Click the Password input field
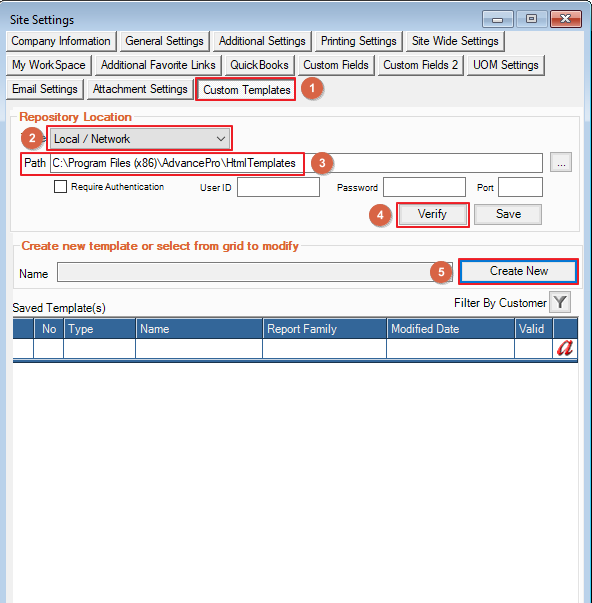The height and width of the screenshot is (603, 592). [424, 187]
